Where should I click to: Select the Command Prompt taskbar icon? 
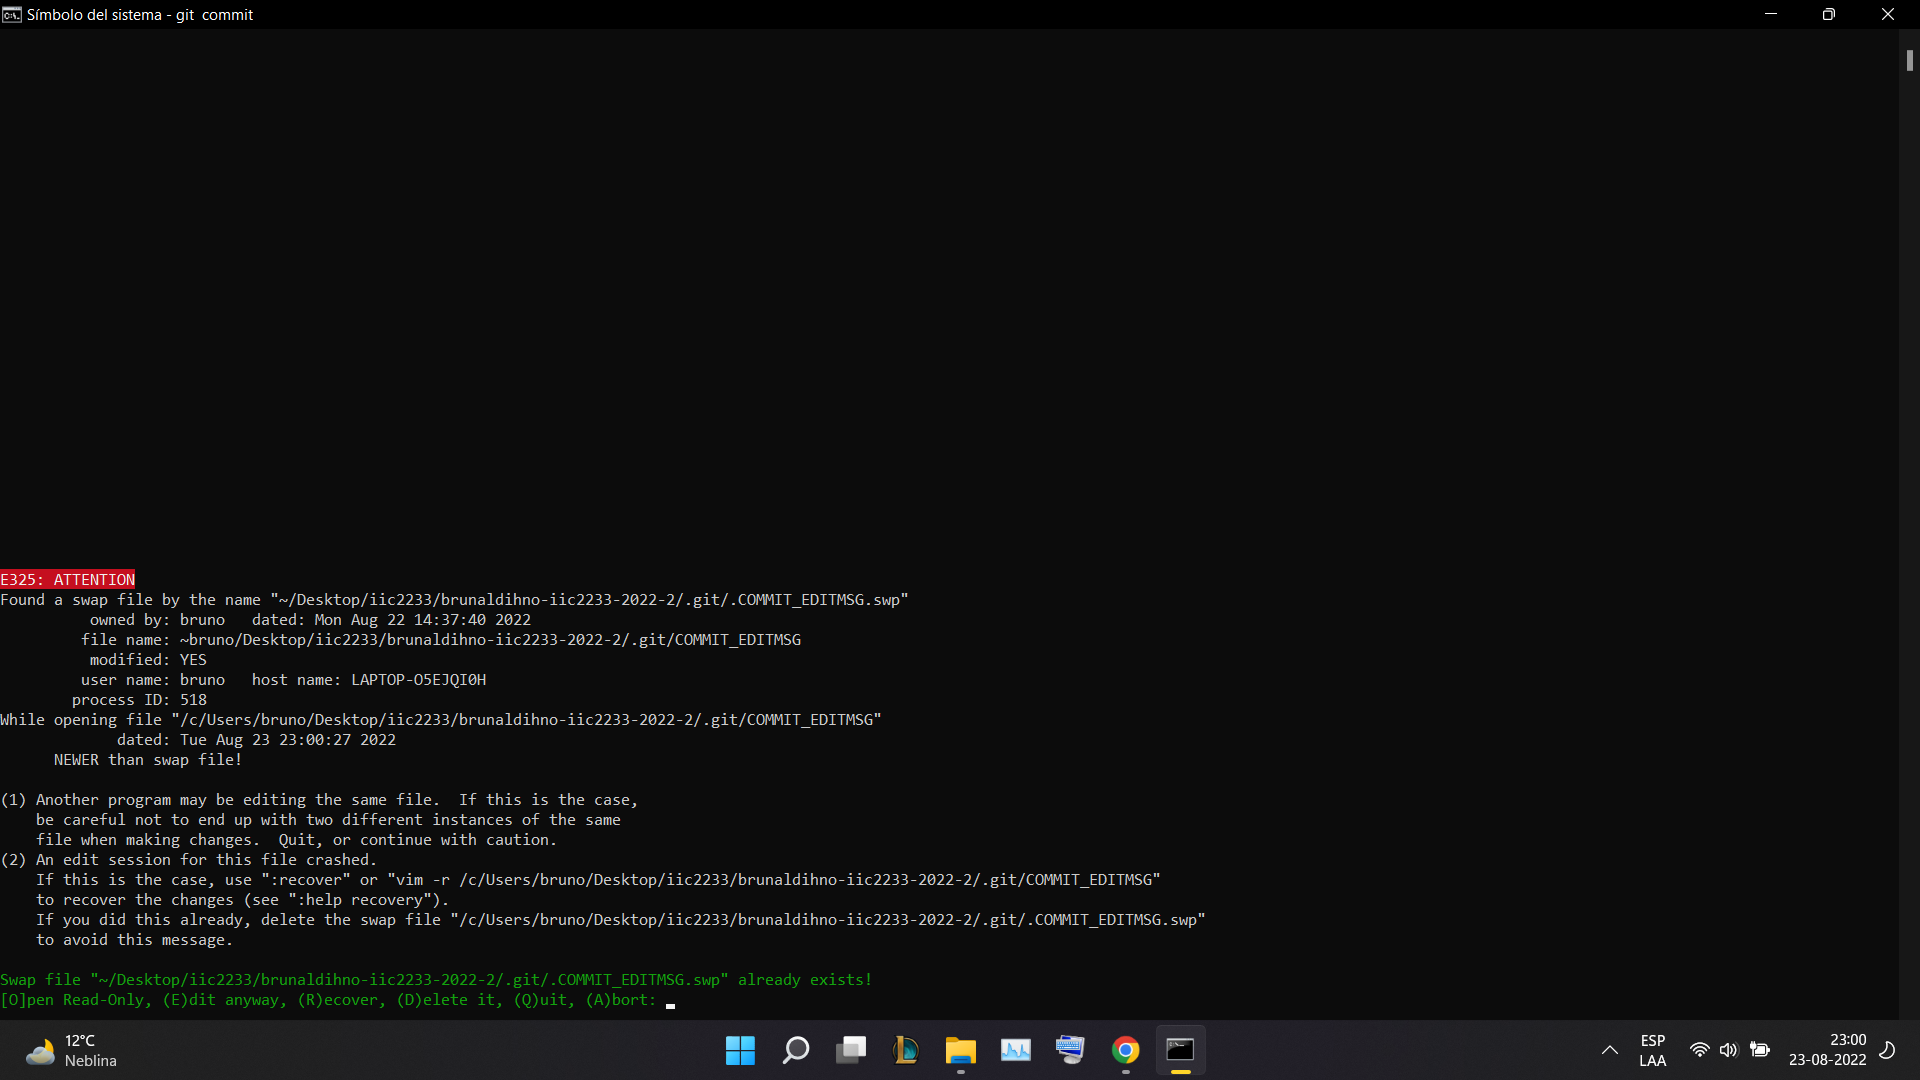[x=1181, y=1050]
